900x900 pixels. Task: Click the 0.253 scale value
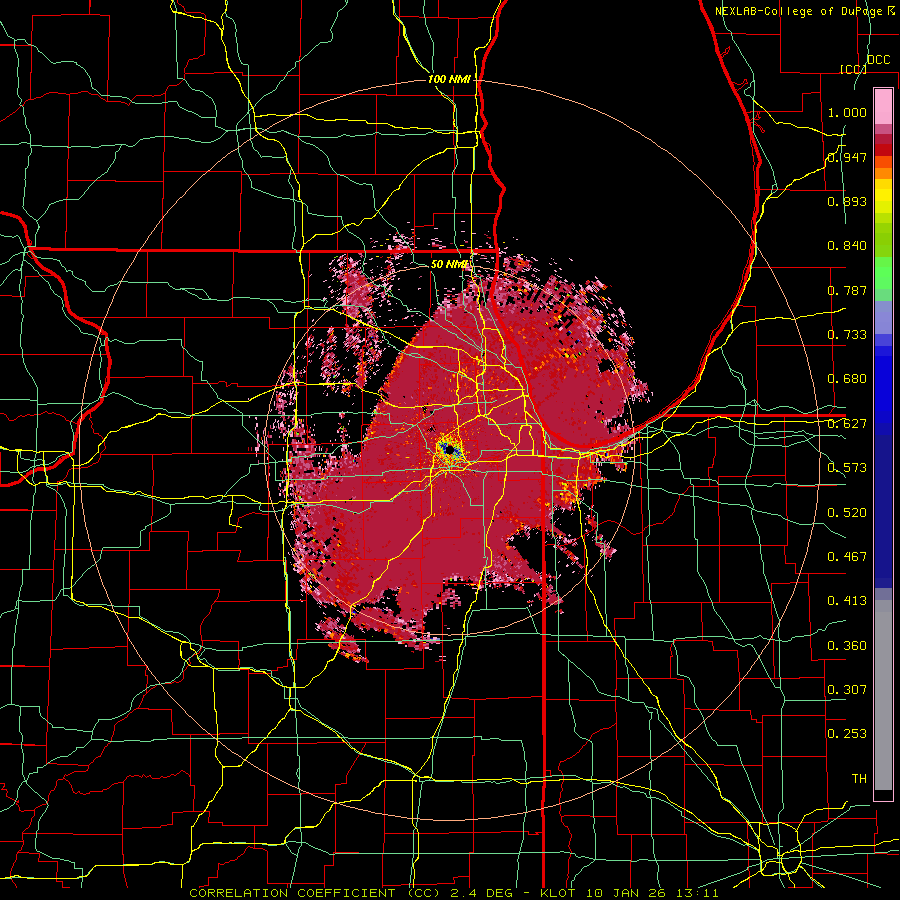pyautogui.click(x=847, y=734)
